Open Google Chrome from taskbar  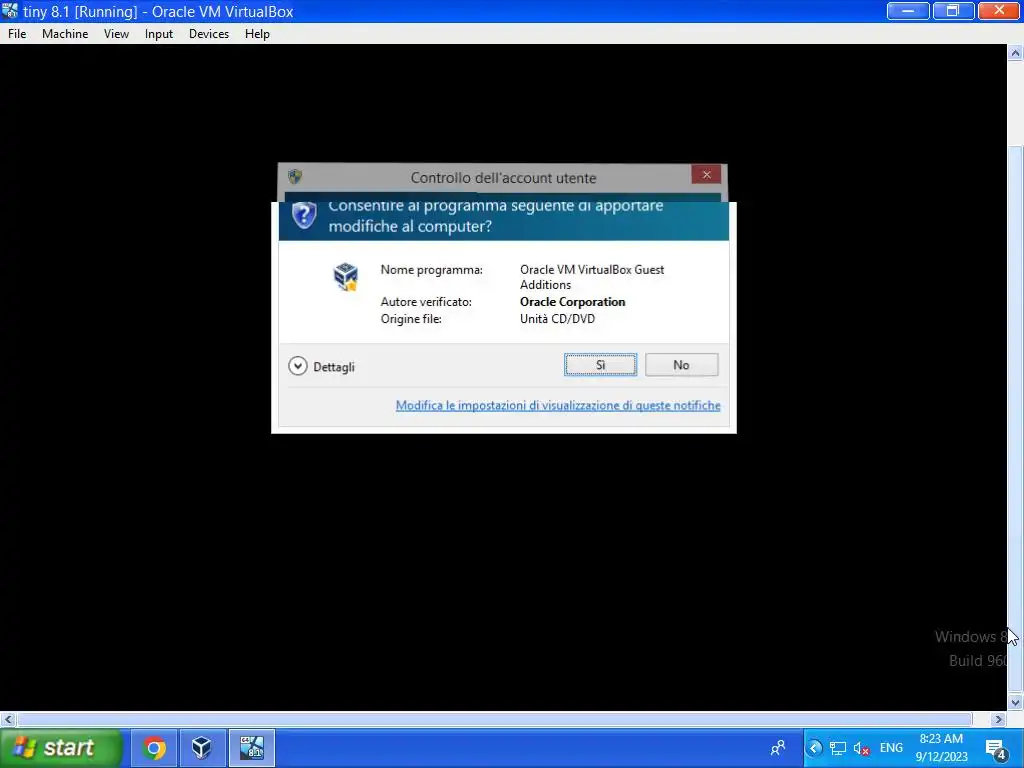[154, 748]
